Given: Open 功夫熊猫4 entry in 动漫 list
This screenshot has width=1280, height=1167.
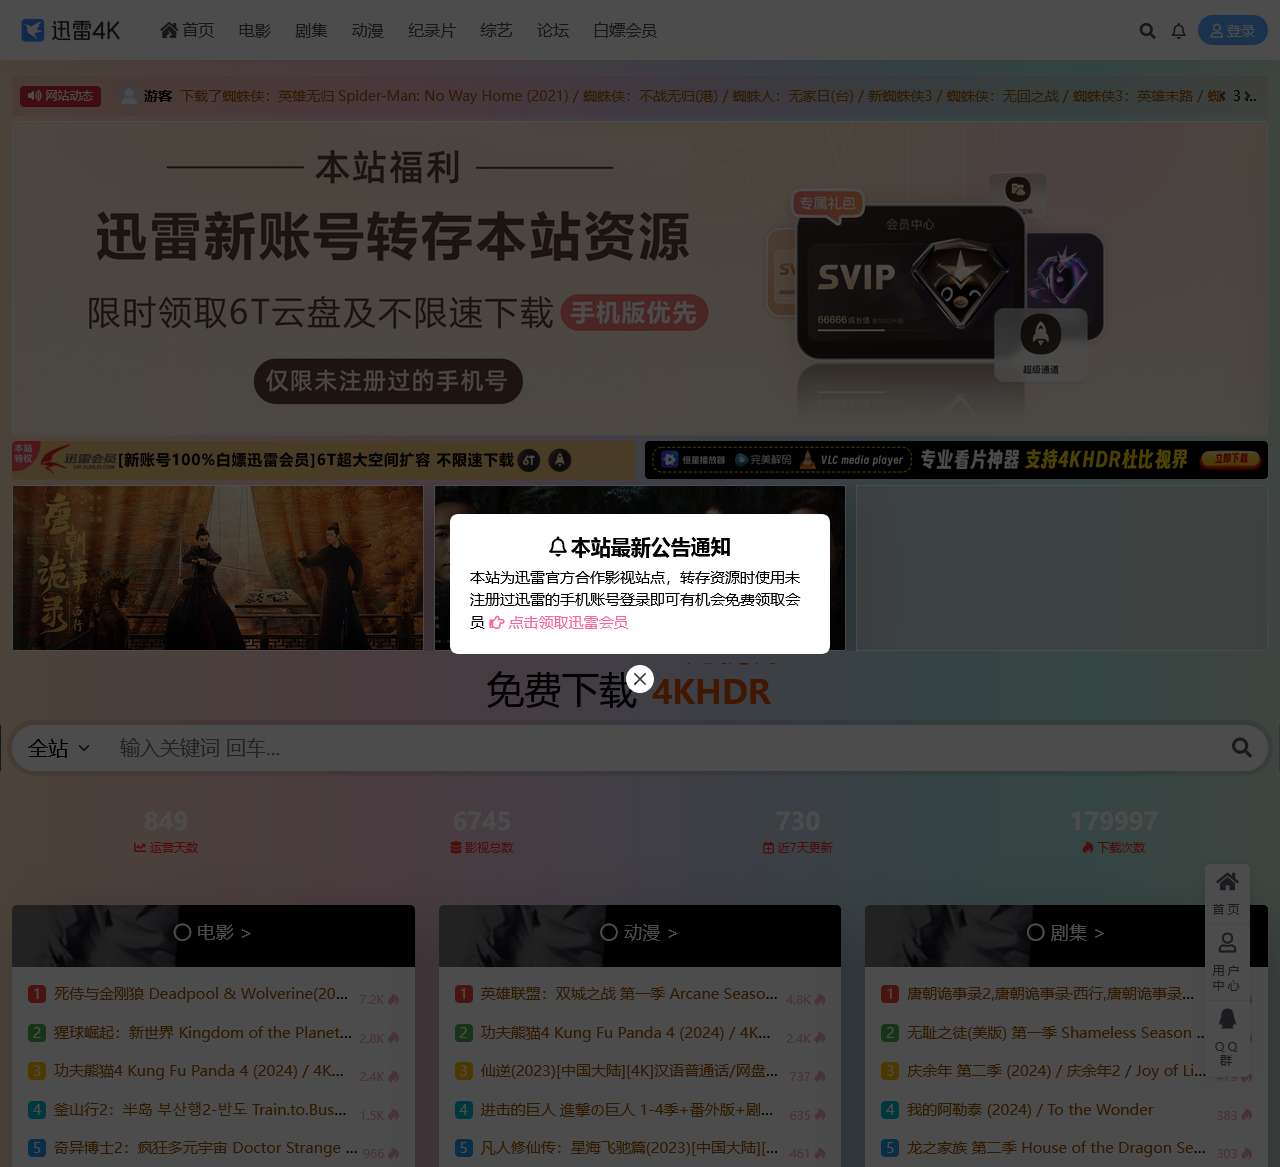Looking at the screenshot, I should pyautogui.click(x=626, y=1033).
